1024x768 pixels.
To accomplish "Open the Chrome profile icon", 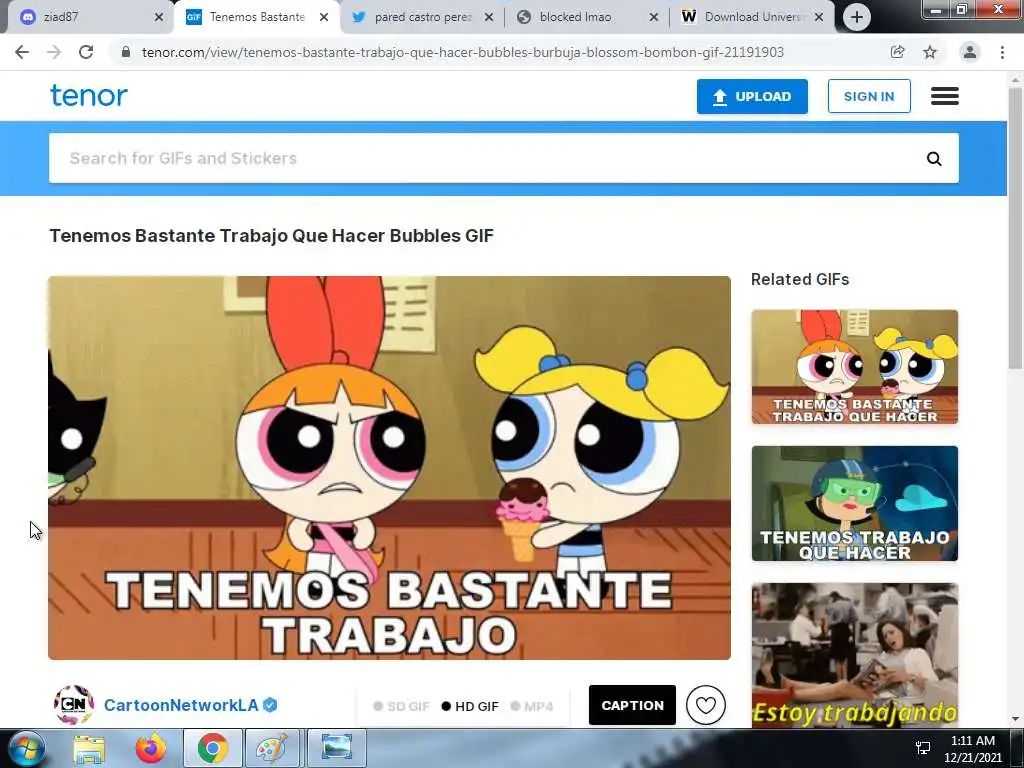I will tap(970, 52).
